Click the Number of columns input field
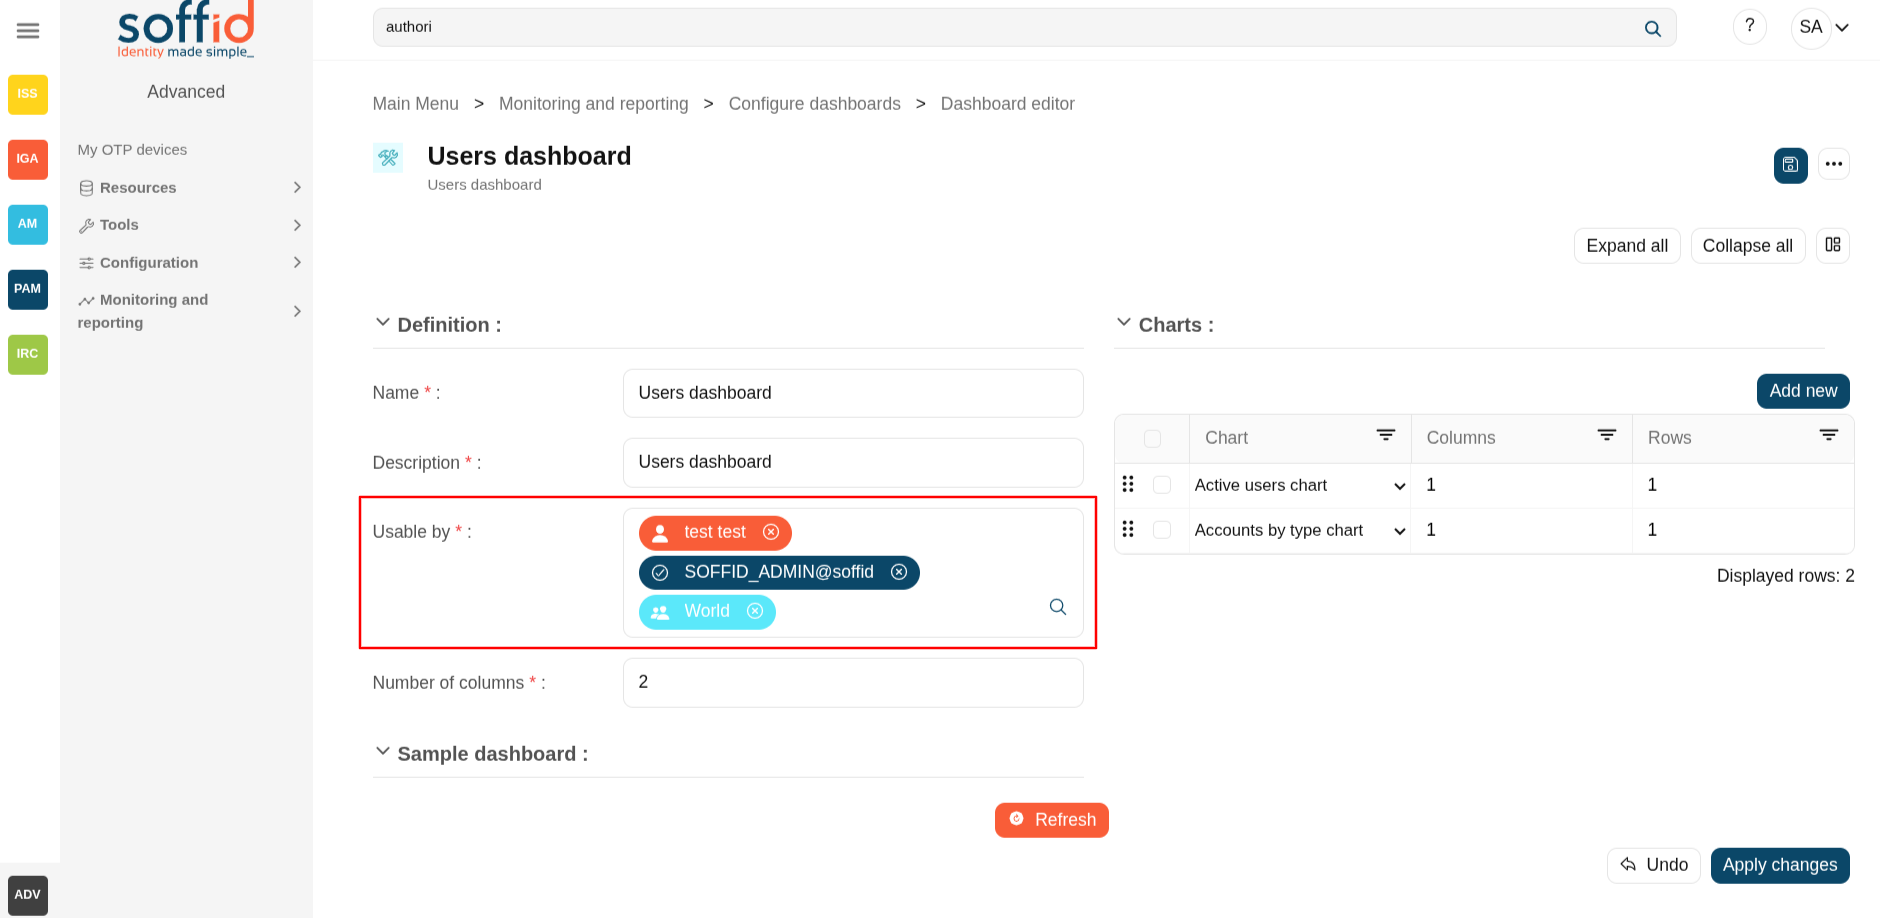 pos(852,683)
